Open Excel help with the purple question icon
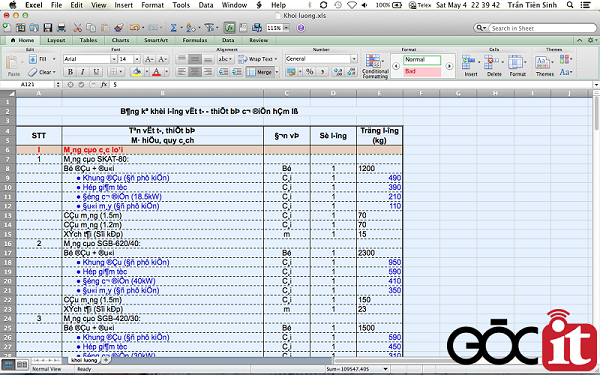The width and height of the screenshot is (600, 375). [x=301, y=28]
